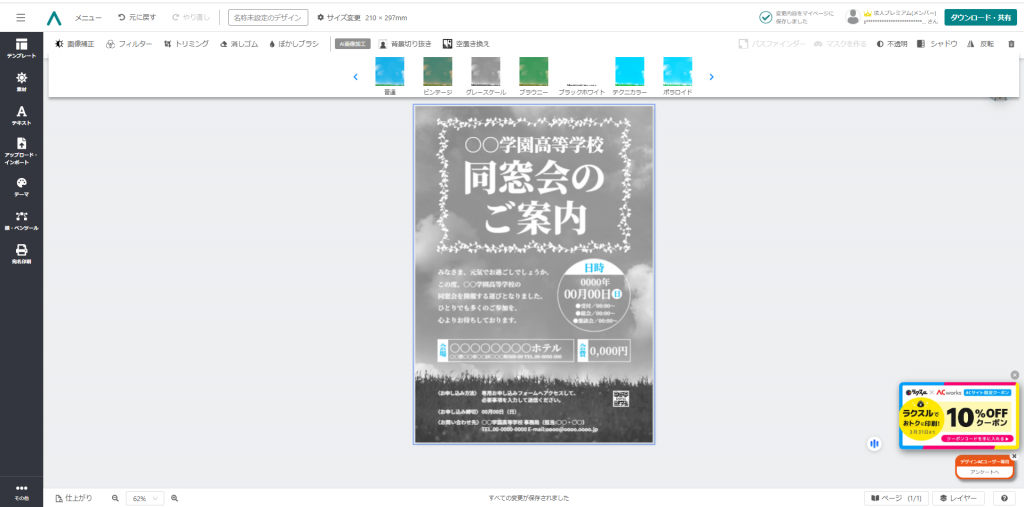The image size is (1024, 507).
Task: Click アンケートへ survey button
Action: click(x=984, y=472)
